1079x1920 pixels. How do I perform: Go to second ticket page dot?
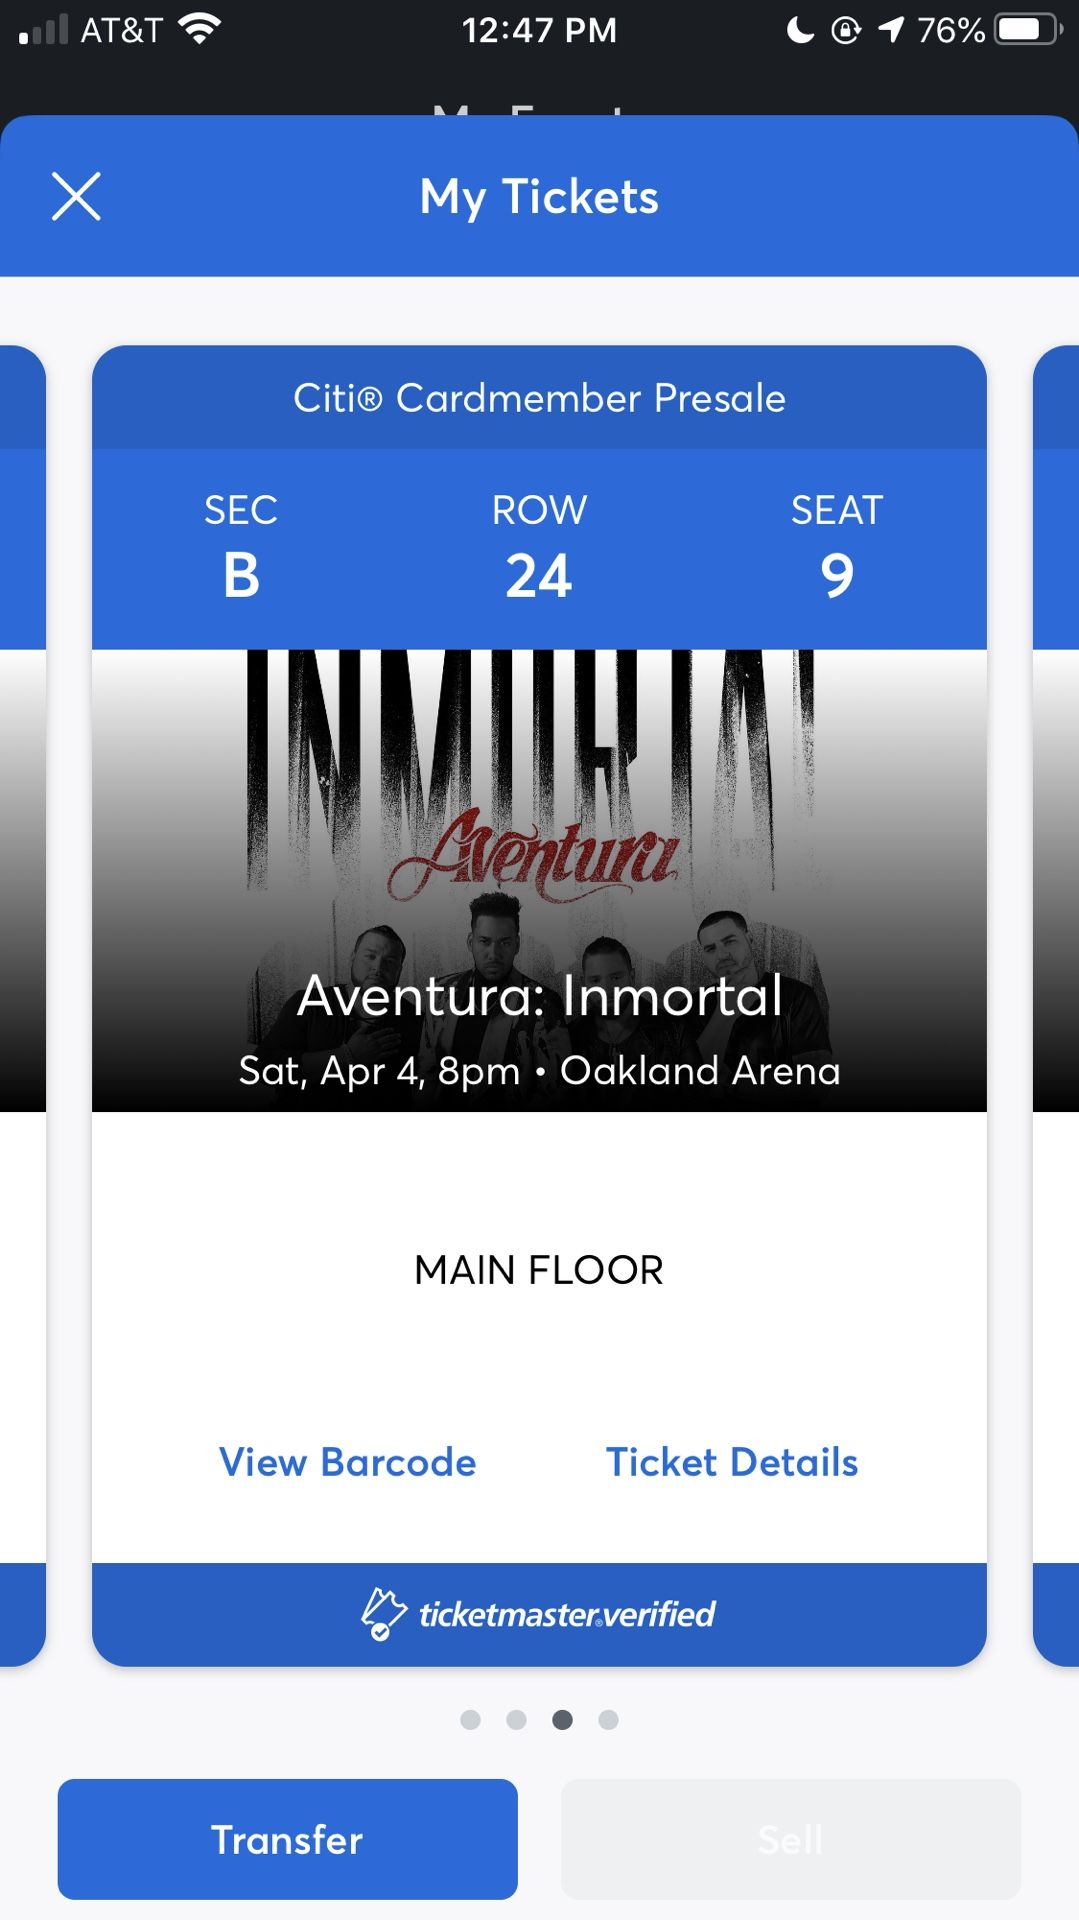516,1719
